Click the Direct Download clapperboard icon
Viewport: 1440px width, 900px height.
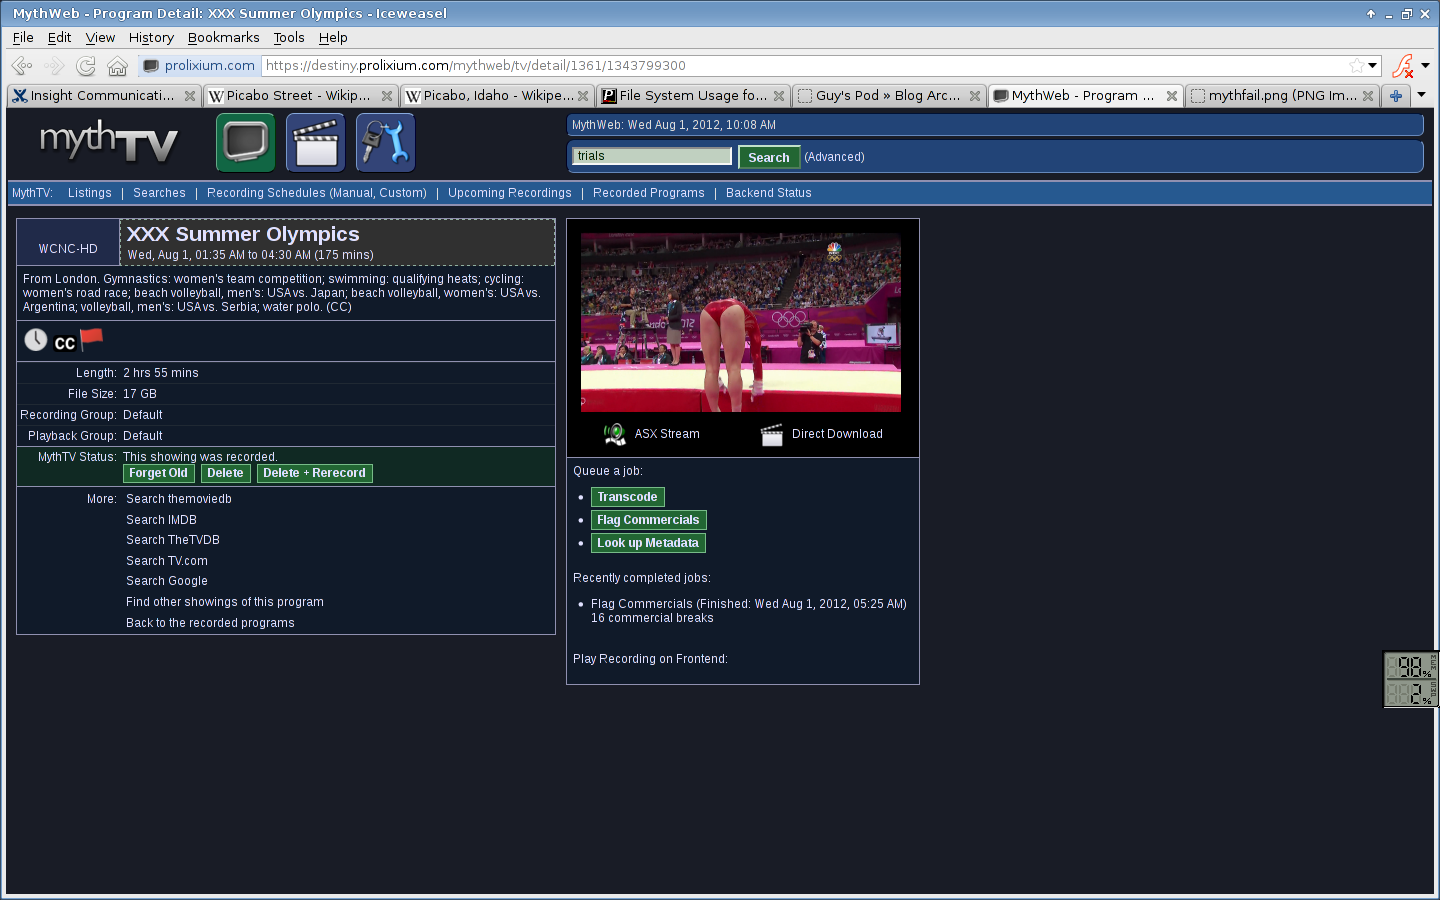772,434
